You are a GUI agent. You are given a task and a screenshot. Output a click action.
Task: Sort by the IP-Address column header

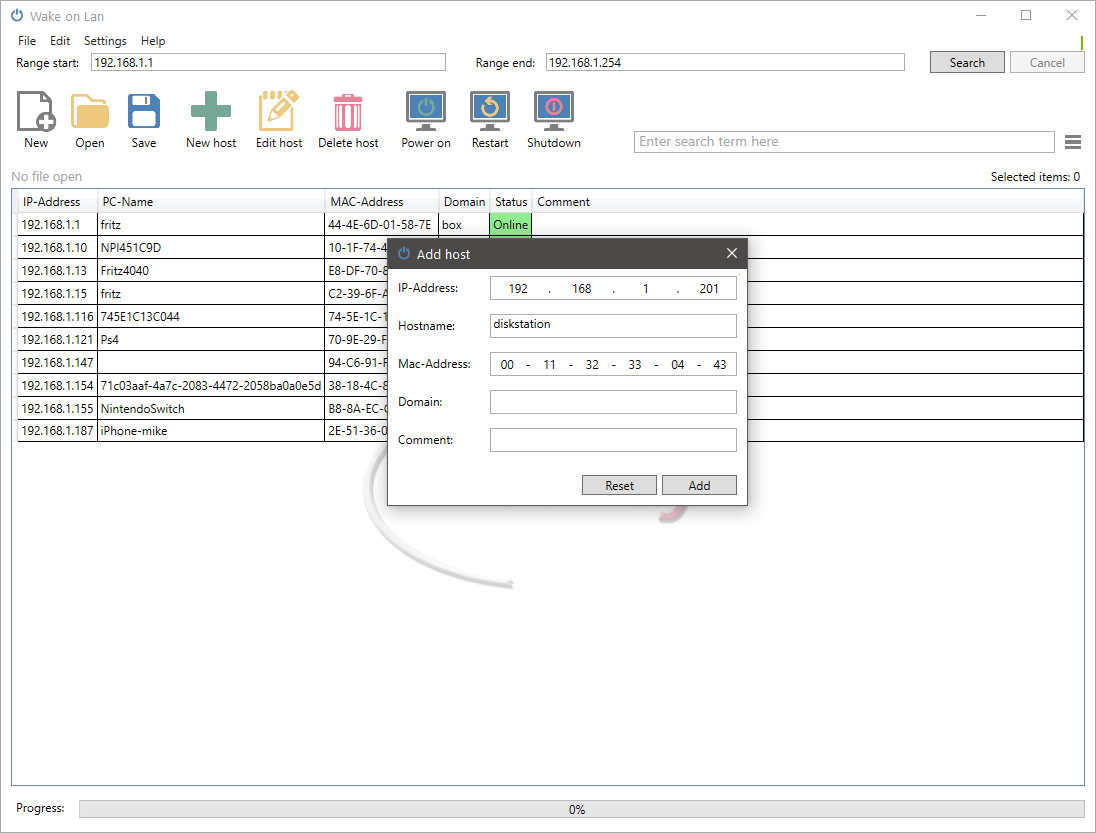(x=57, y=201)
